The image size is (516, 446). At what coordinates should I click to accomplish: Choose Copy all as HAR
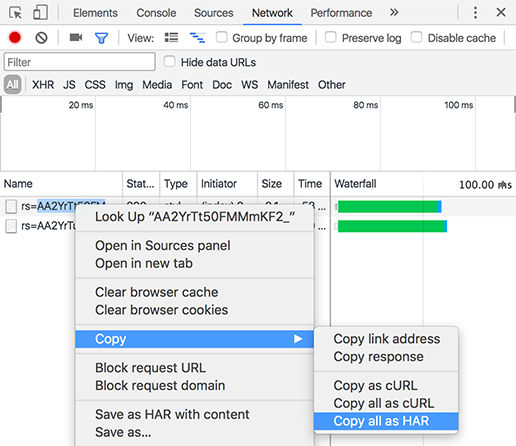tap(386, 421)
